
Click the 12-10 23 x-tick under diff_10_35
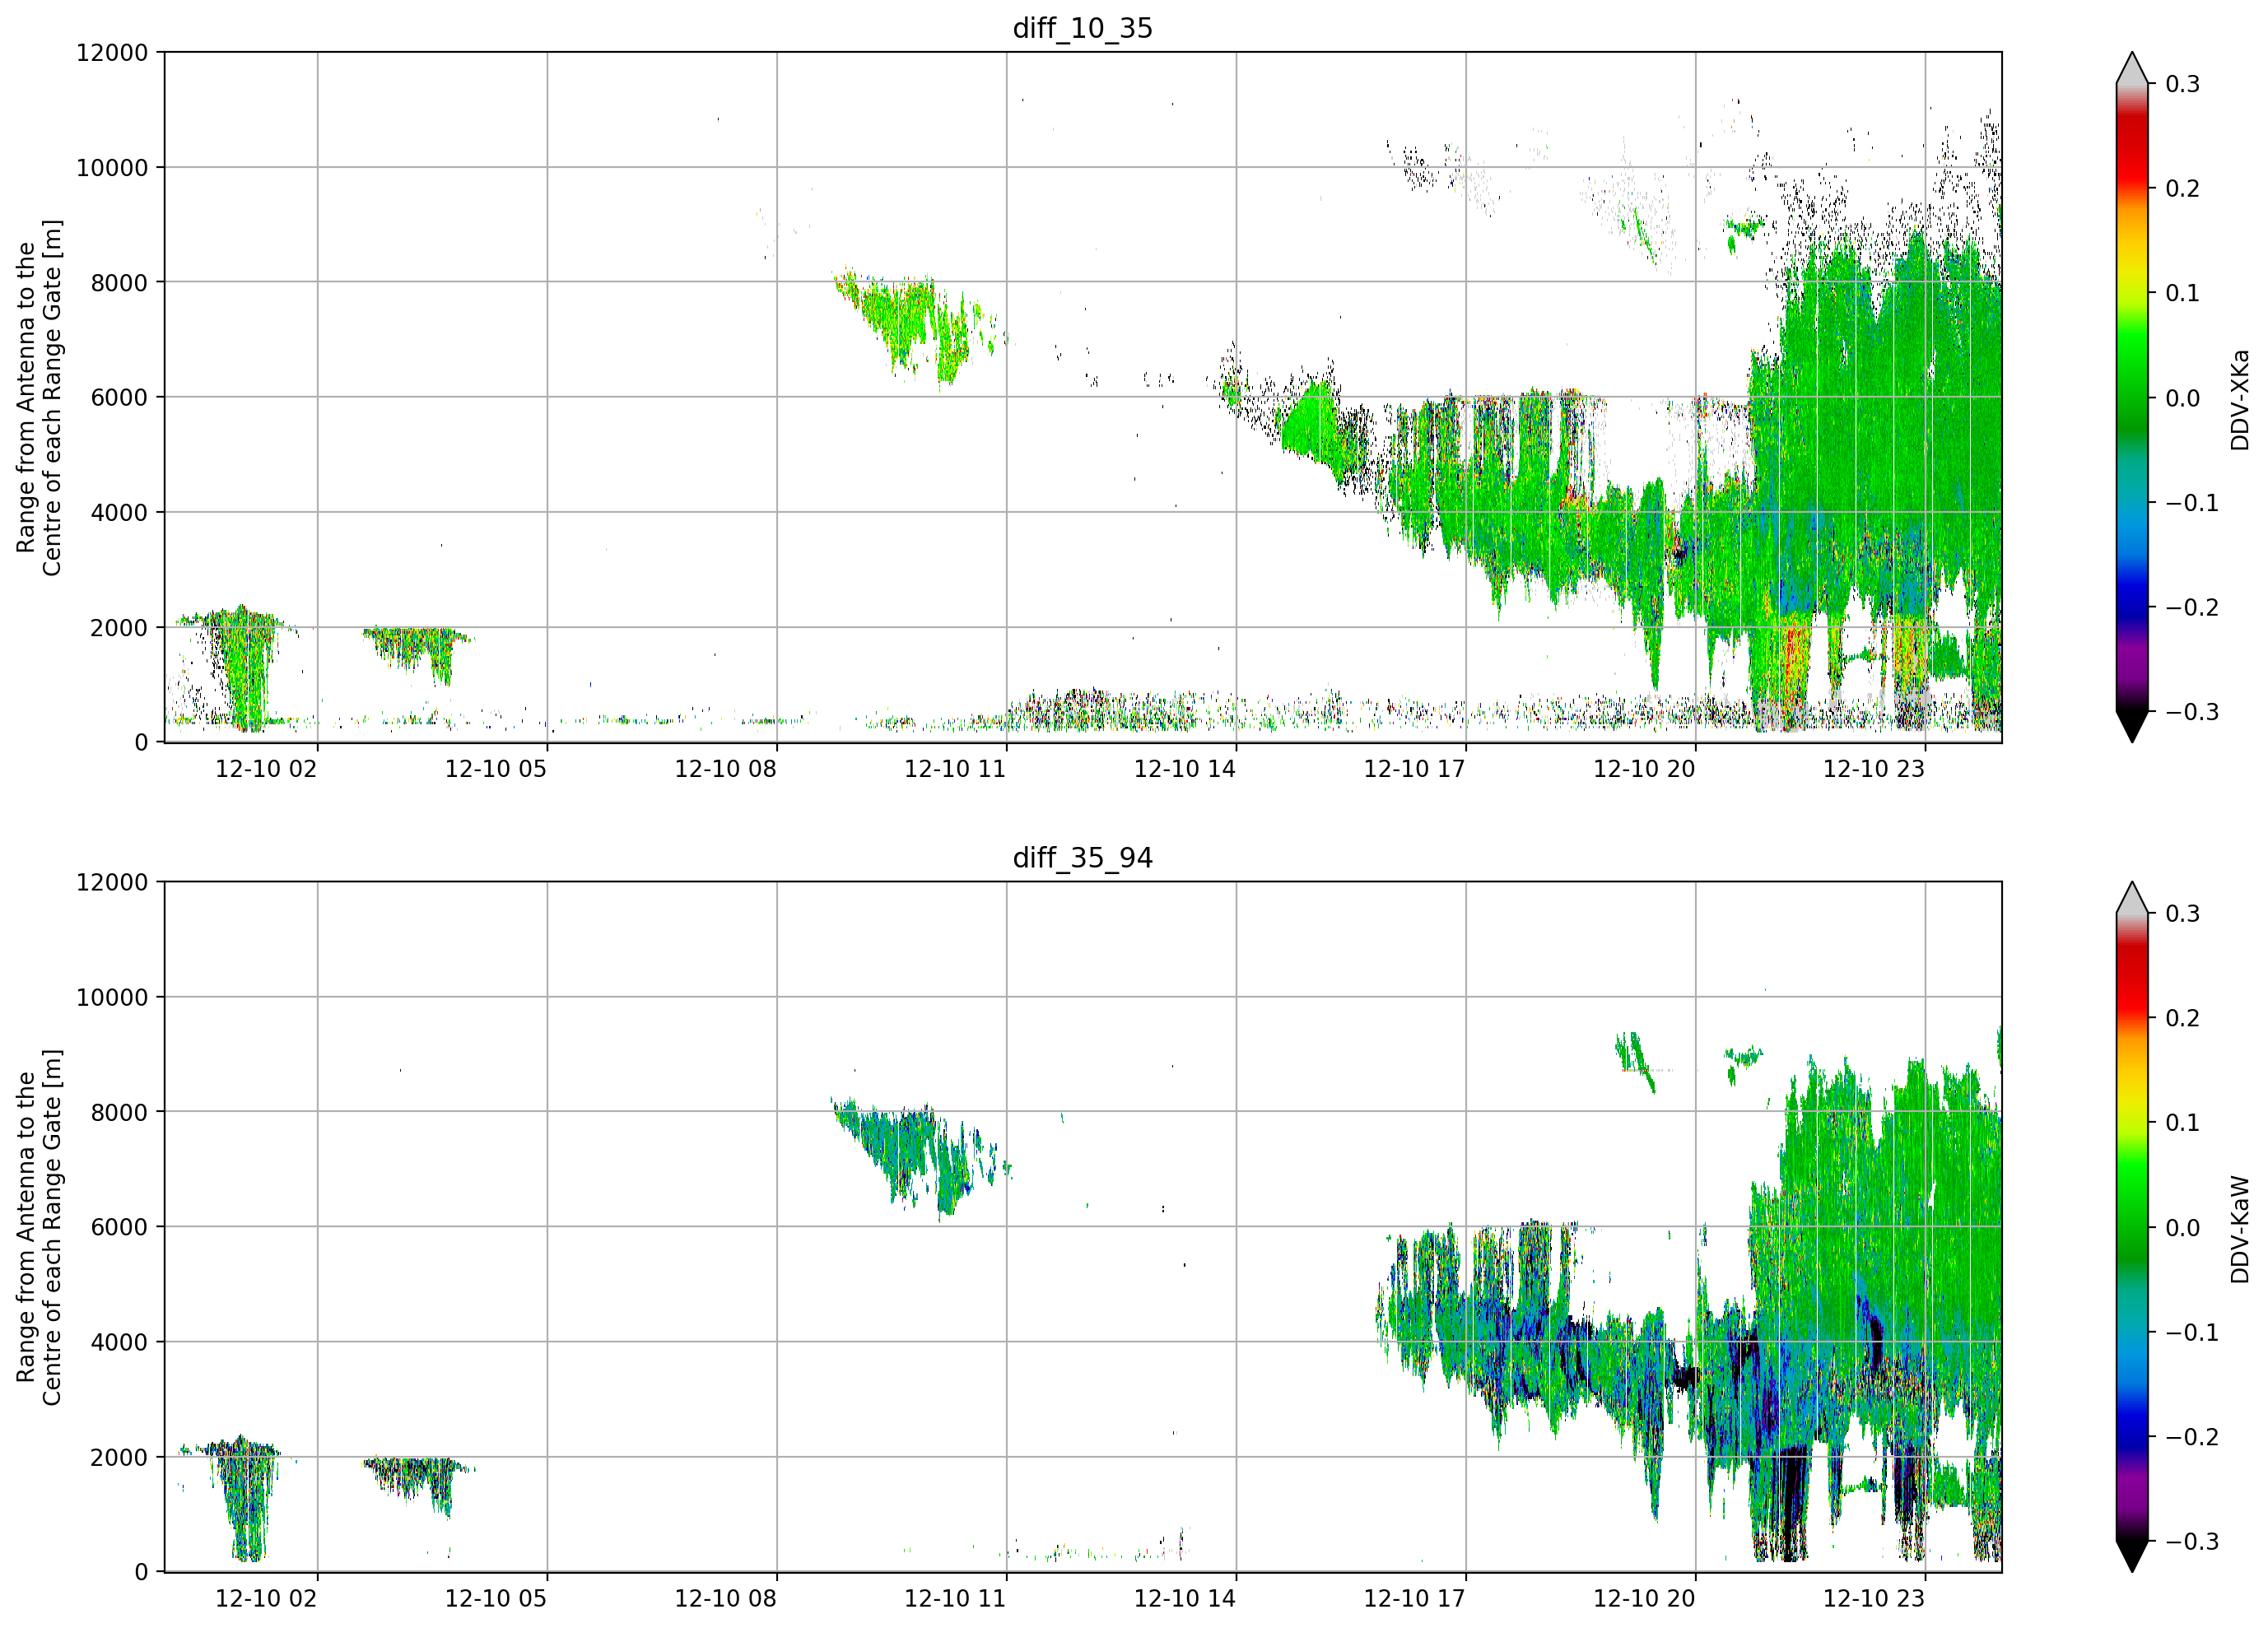click(1874, 769)
